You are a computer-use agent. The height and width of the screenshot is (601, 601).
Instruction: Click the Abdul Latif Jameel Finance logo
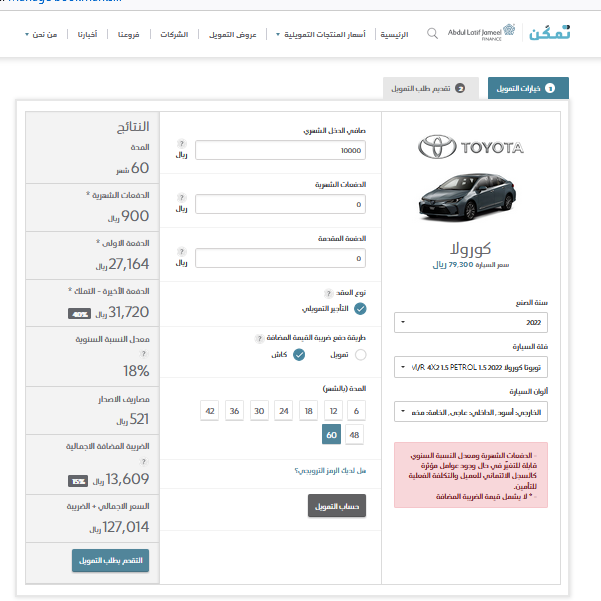click(x=481, y=33)
